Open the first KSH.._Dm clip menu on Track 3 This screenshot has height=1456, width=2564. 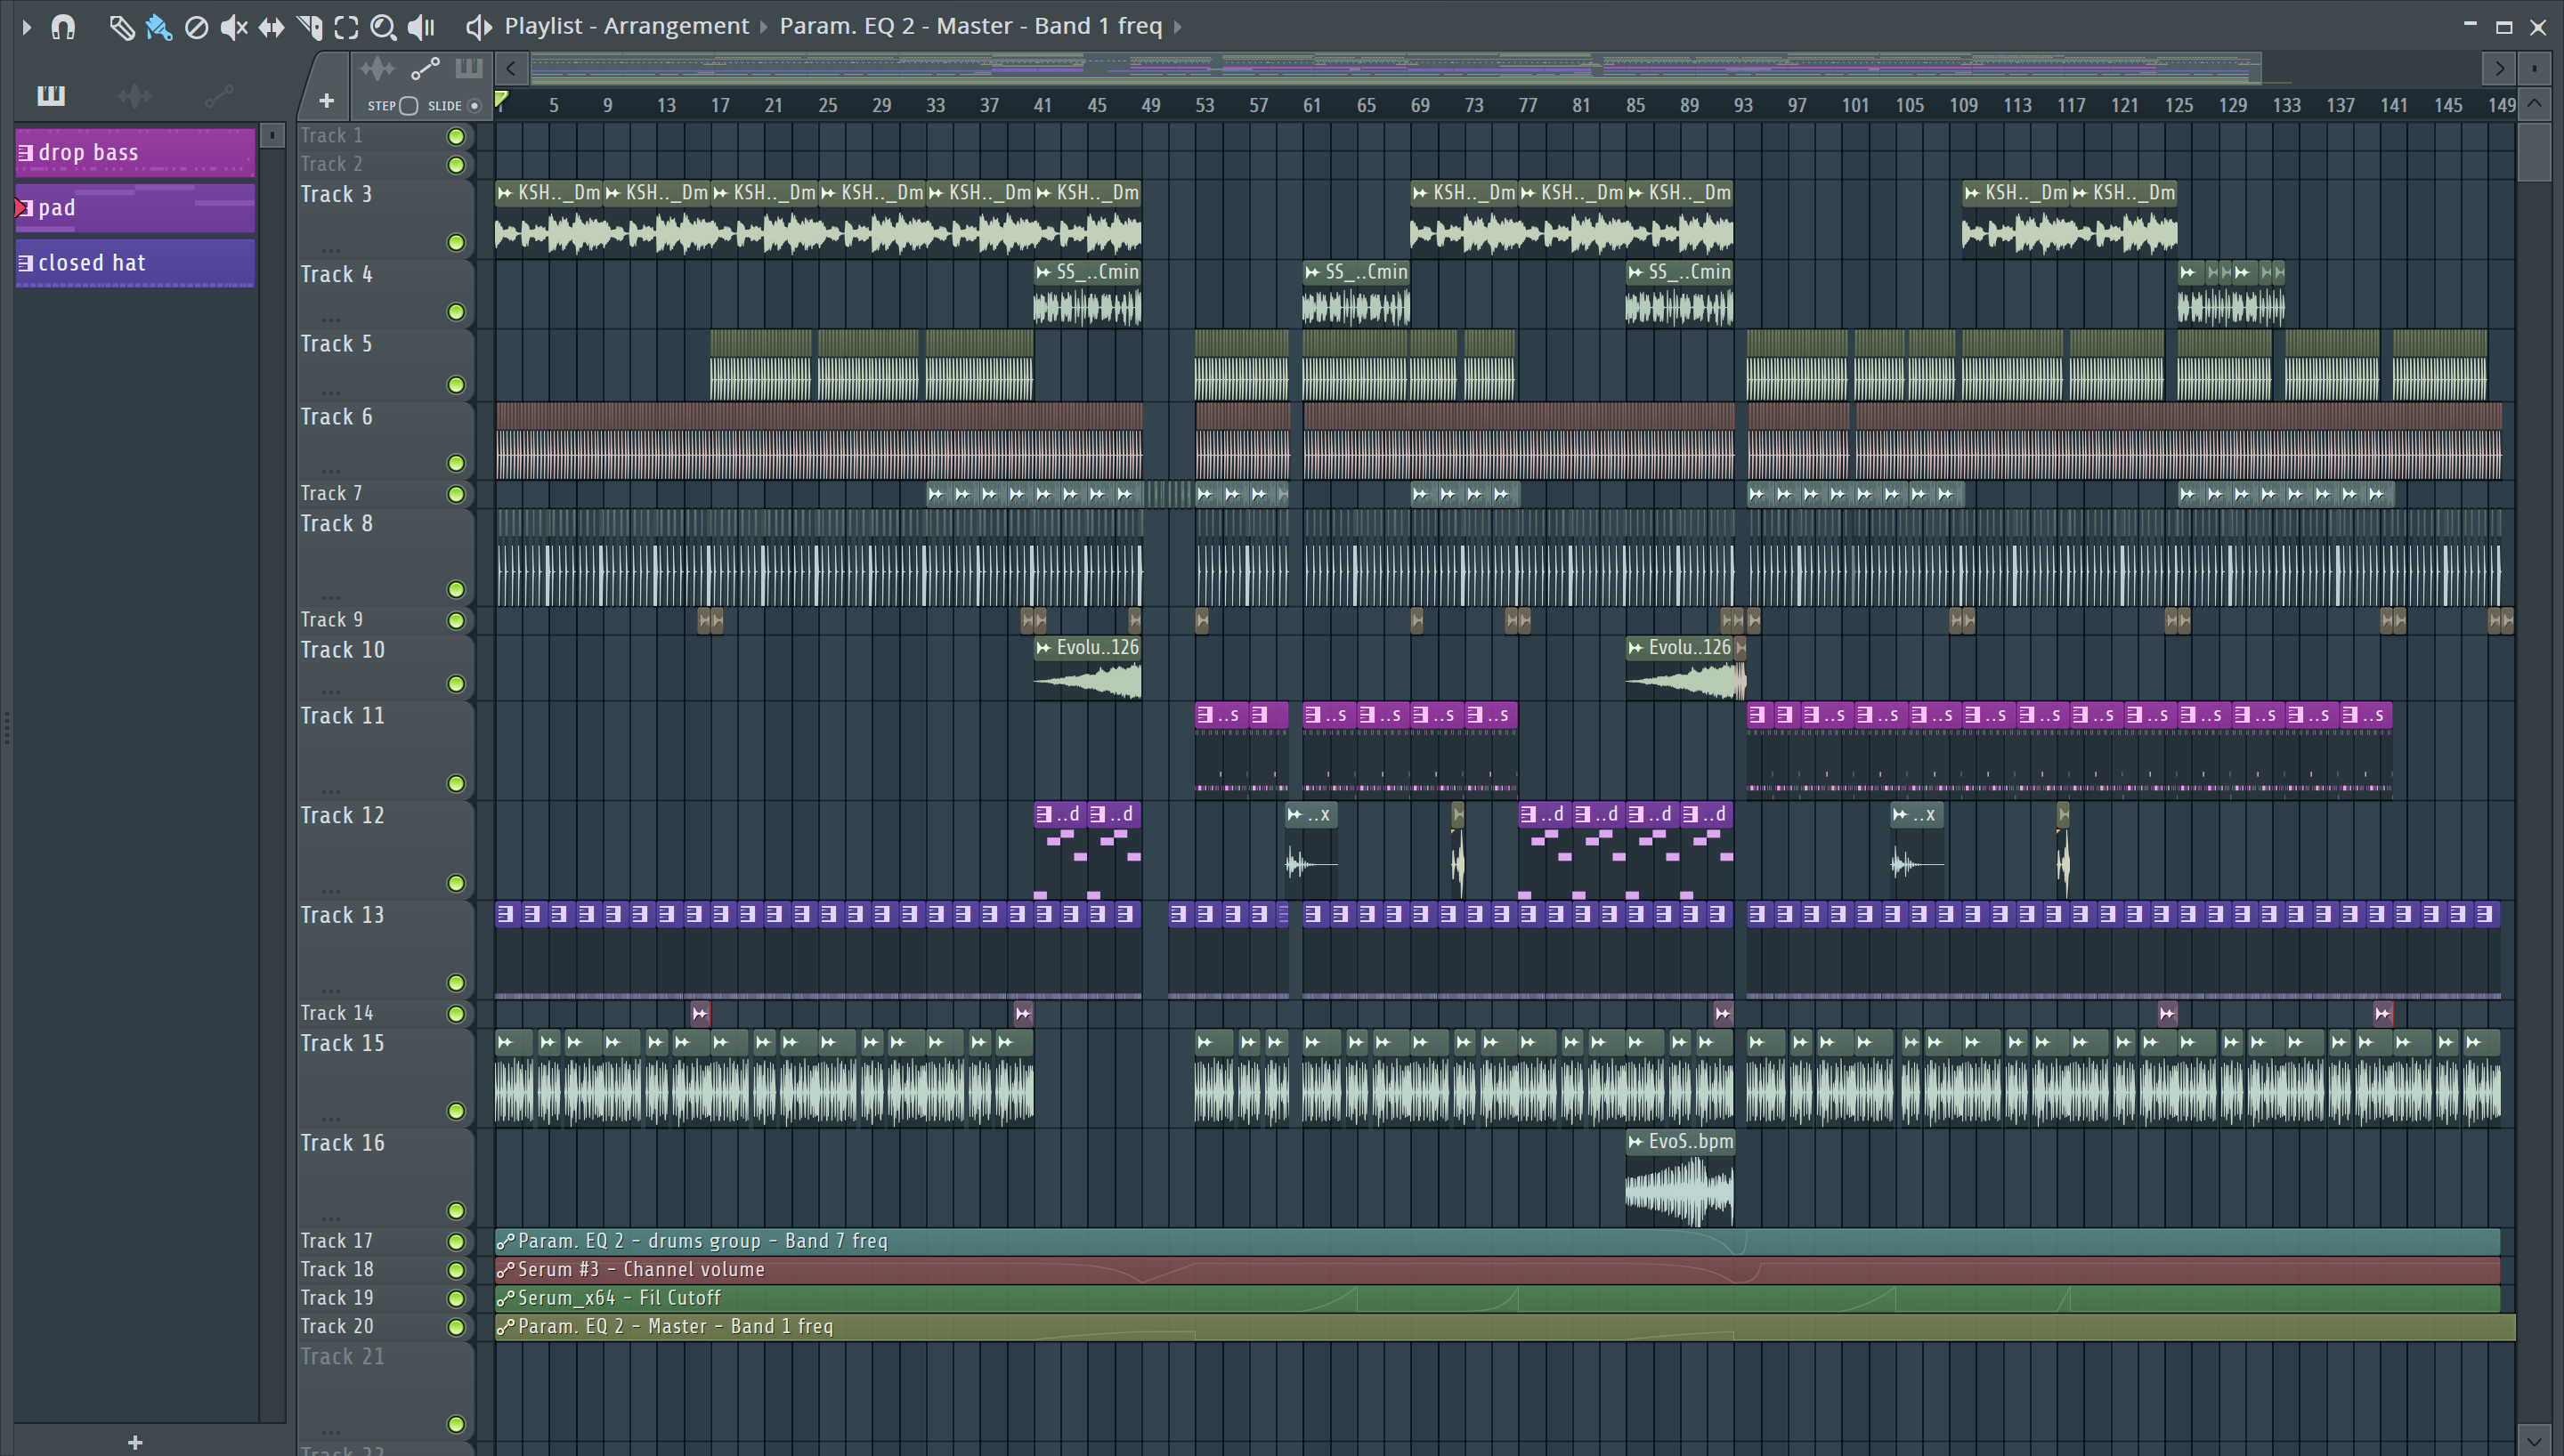coord(506,193)
